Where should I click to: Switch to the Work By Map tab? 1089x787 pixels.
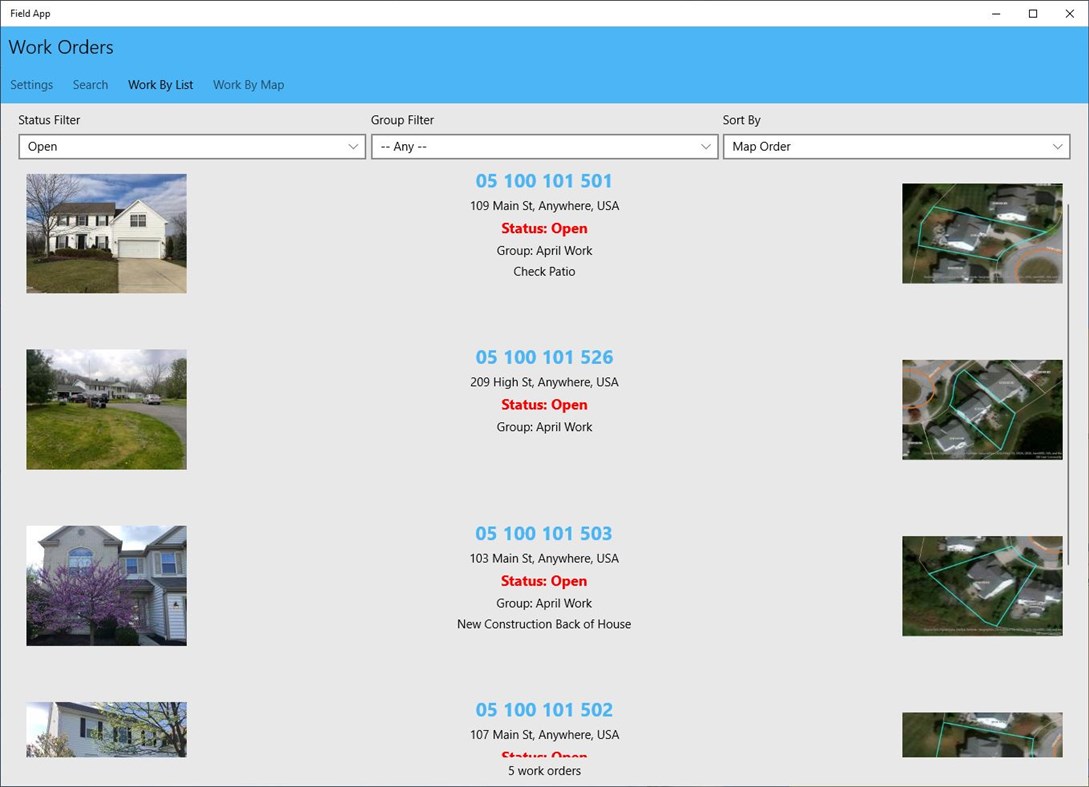click(x=248, y=85)
